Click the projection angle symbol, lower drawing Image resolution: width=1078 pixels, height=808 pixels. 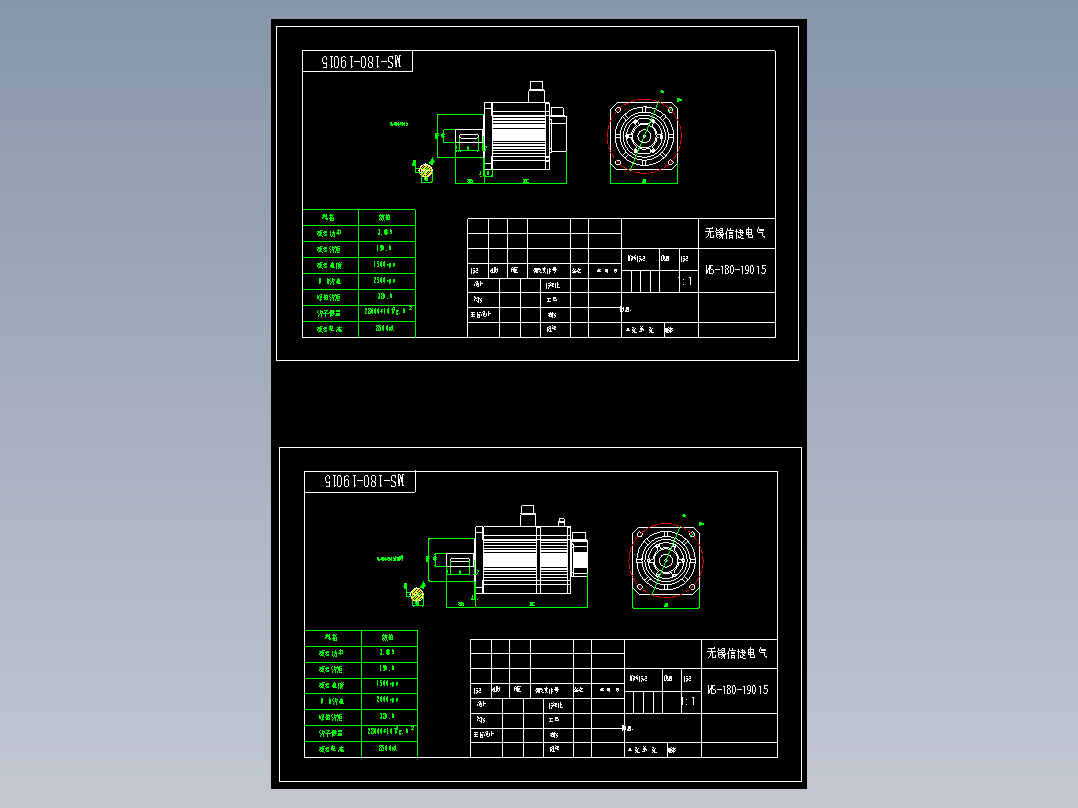coord(416,592)
